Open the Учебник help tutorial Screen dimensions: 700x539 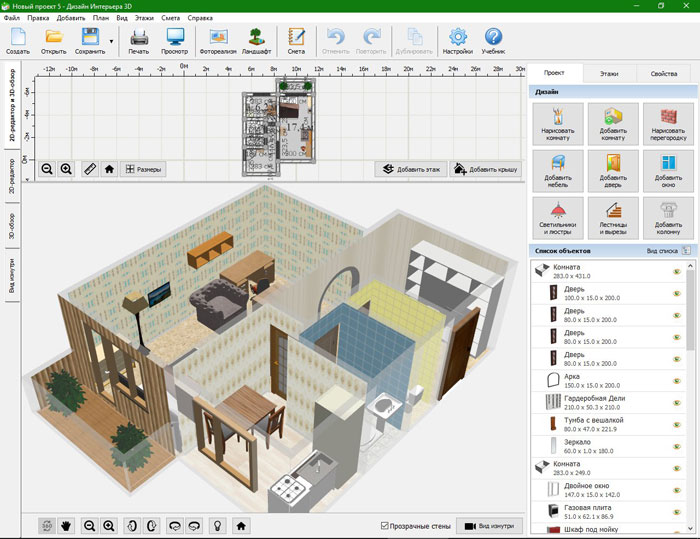pyautogui.click(x=493, y=41)
